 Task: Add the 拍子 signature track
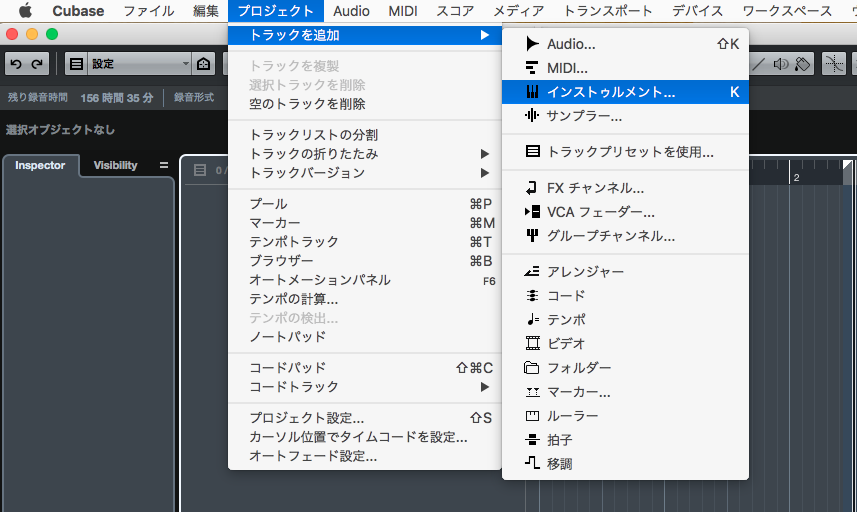[x=625, y=440]
